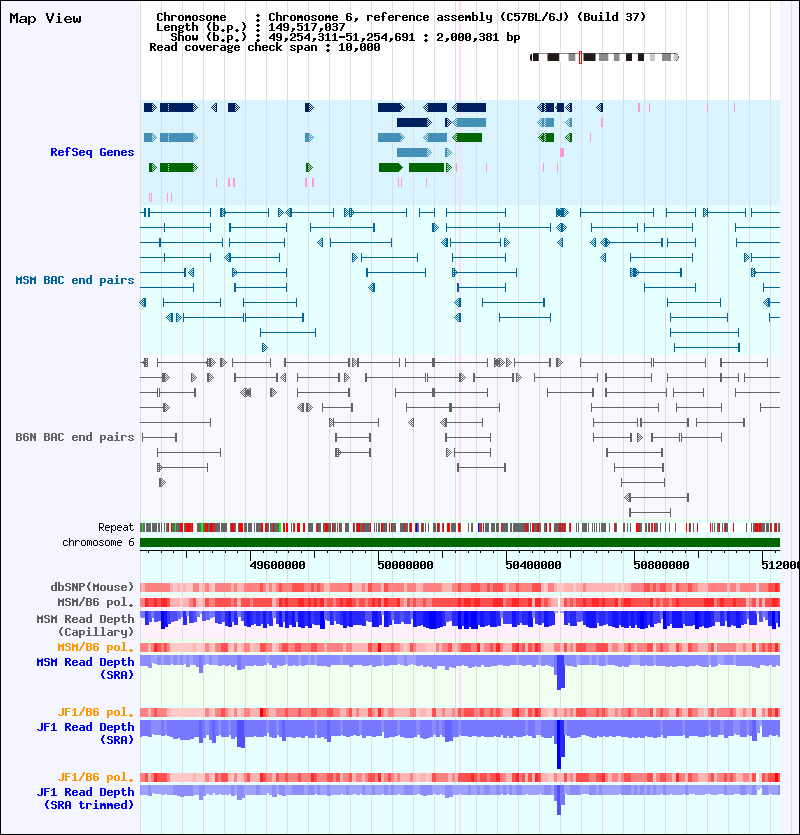800x835 pixels.
Task: Click the 50400000 ruler position label
Action: [533, 565]
